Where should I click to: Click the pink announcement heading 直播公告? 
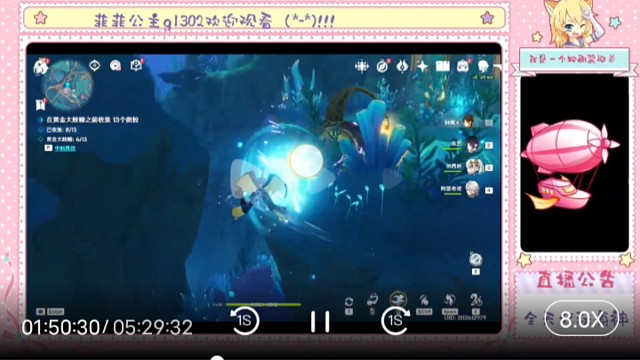click(576, 281)
